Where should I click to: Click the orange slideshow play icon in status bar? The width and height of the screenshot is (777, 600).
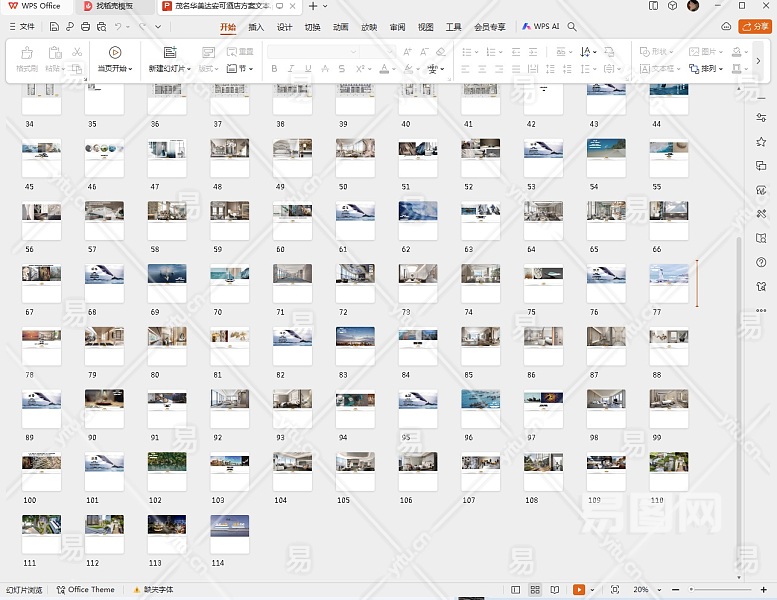578,590
